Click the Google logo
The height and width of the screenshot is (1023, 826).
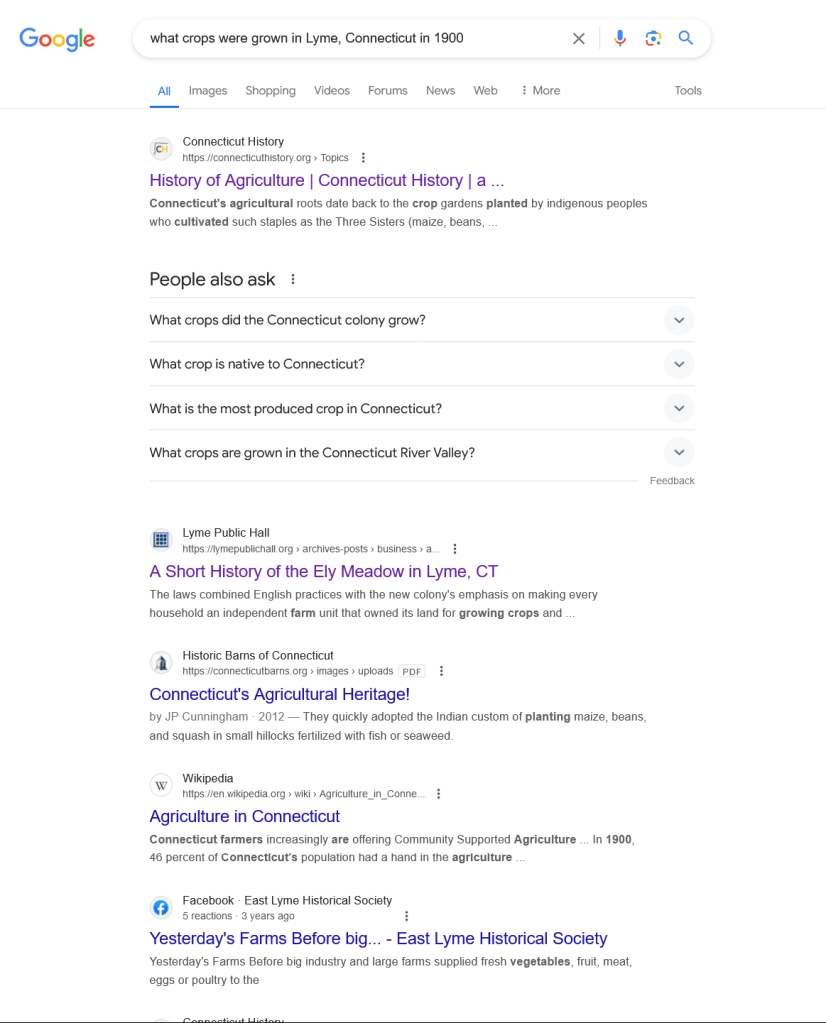click(x=57, y=40)
